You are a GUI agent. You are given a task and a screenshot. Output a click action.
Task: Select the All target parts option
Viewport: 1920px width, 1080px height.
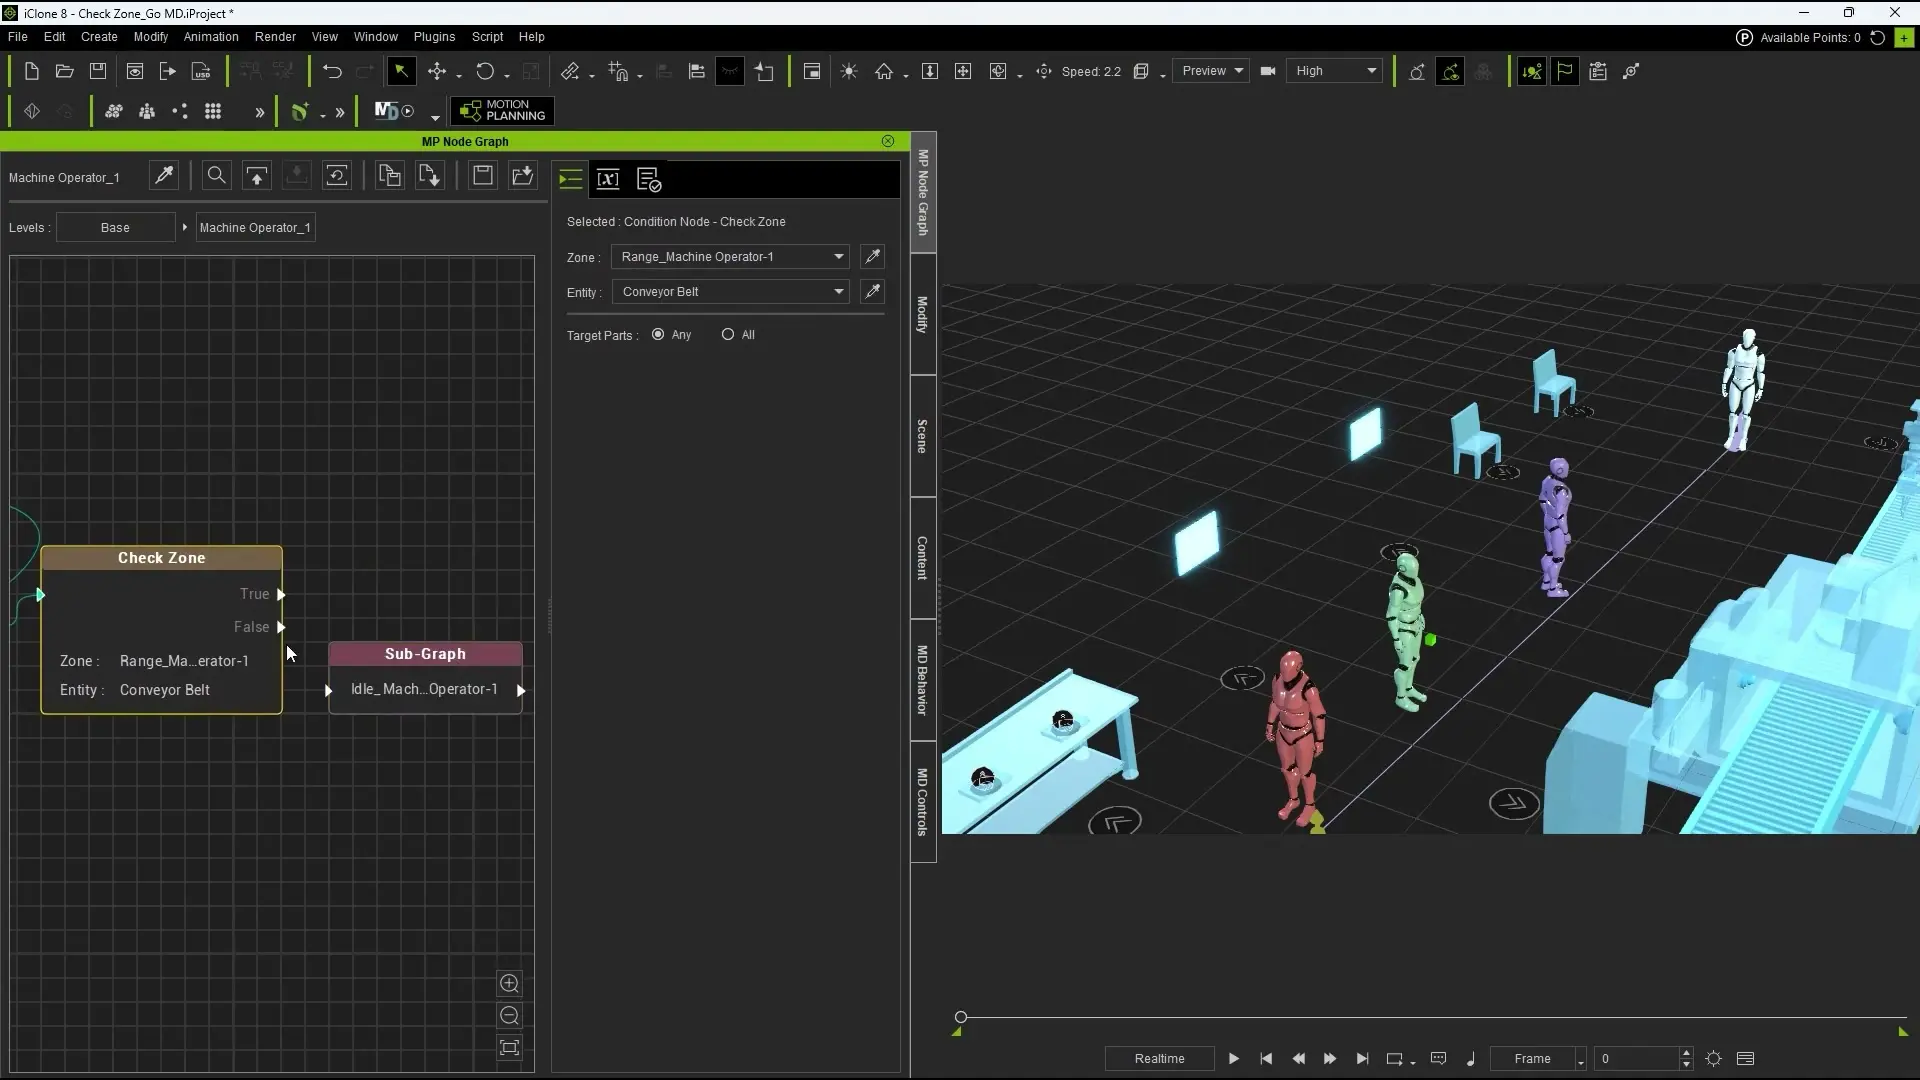(728, 335)
